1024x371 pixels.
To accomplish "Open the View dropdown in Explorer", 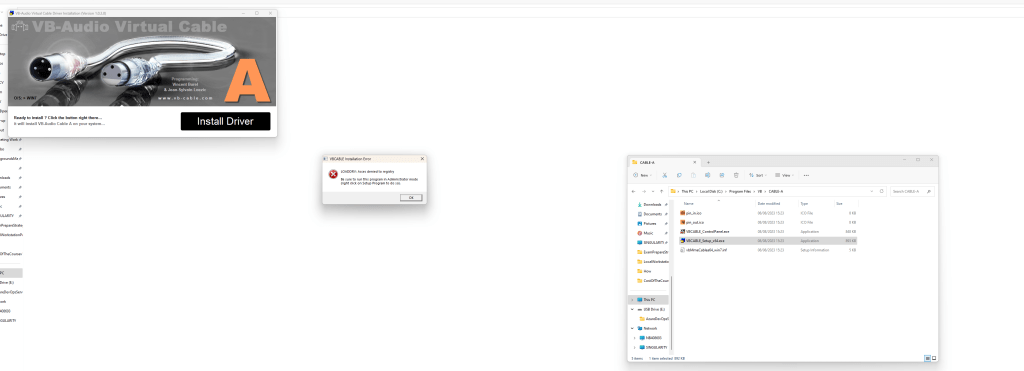I will pyautogui.click(x=785, y=175).
